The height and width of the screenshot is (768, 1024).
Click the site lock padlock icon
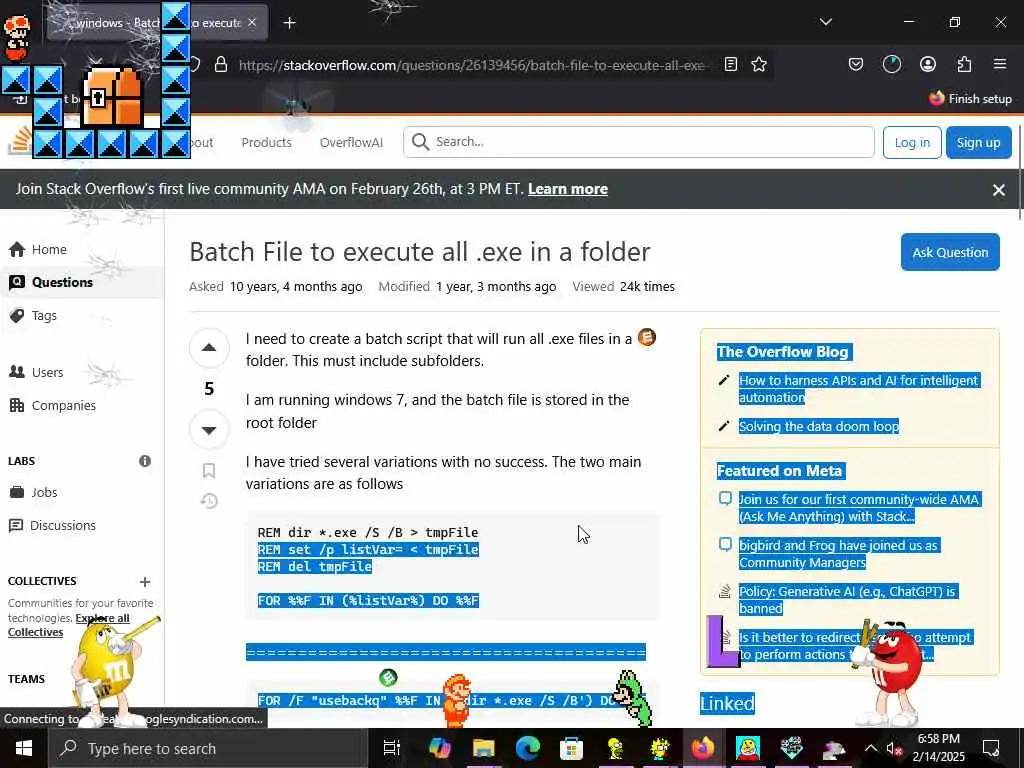[221, 65]
